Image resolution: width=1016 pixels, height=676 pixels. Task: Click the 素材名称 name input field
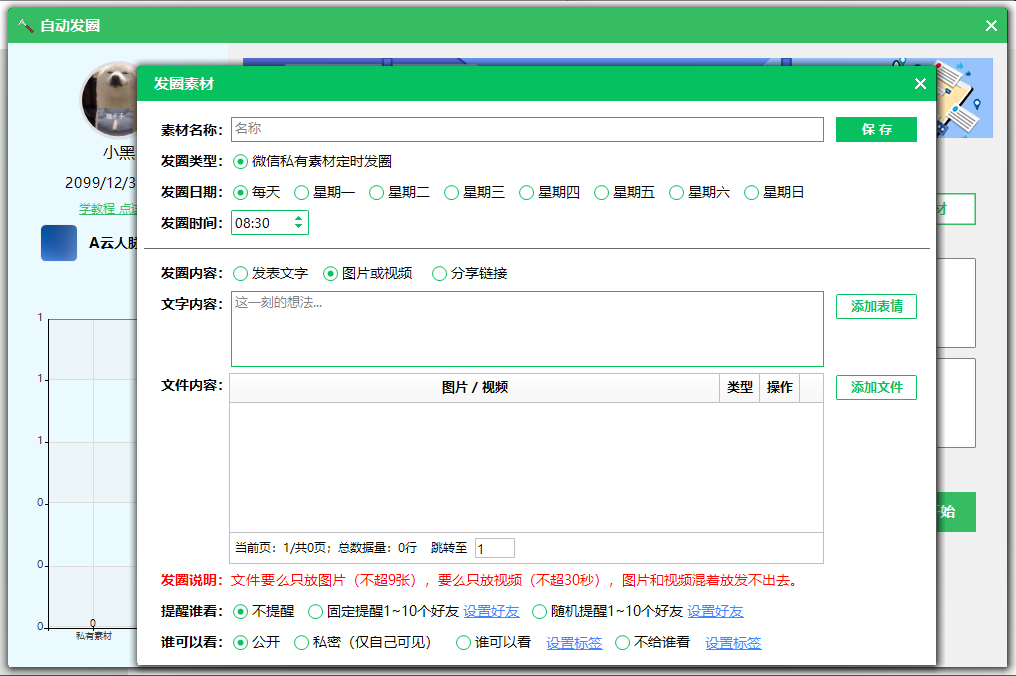tap(527, 130)
